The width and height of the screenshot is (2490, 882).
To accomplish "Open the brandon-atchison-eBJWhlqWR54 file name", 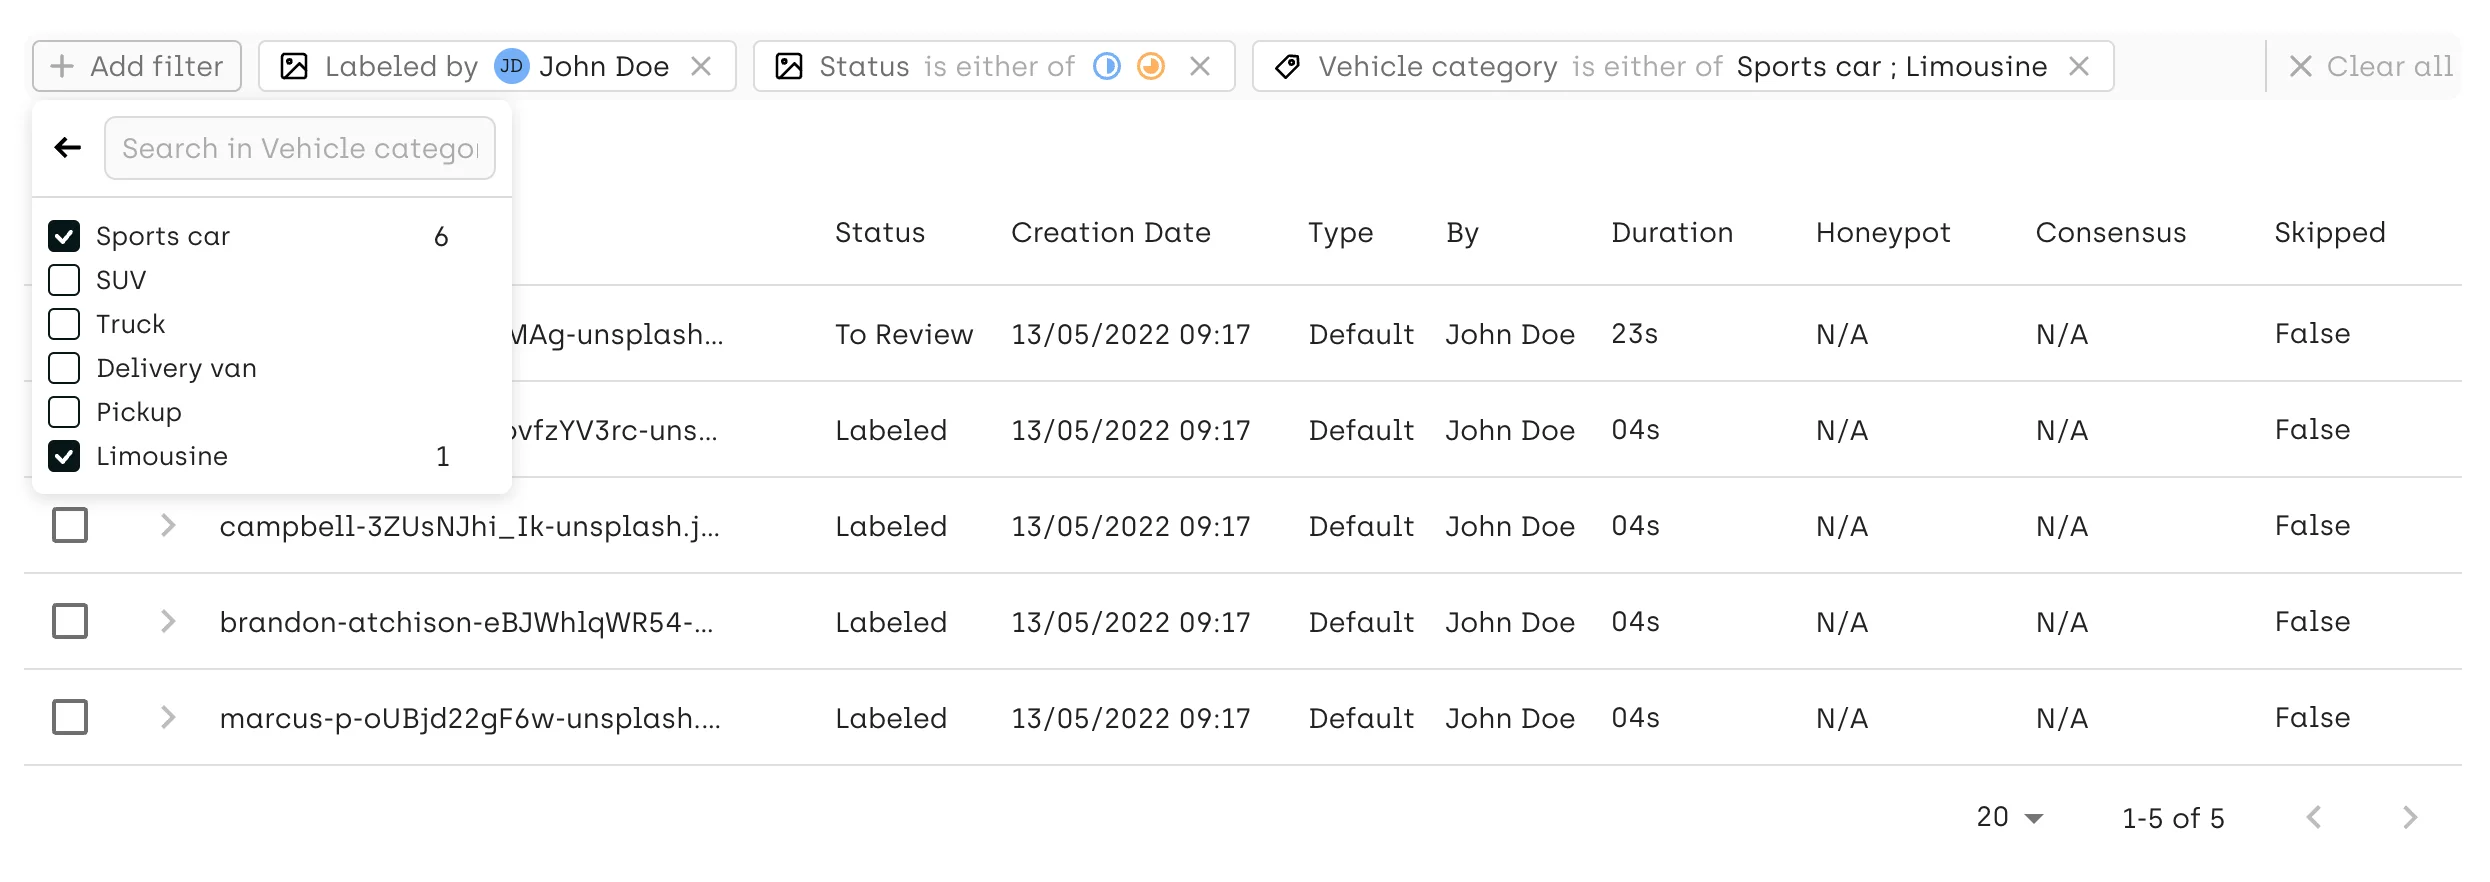I will tap(466, 622).
